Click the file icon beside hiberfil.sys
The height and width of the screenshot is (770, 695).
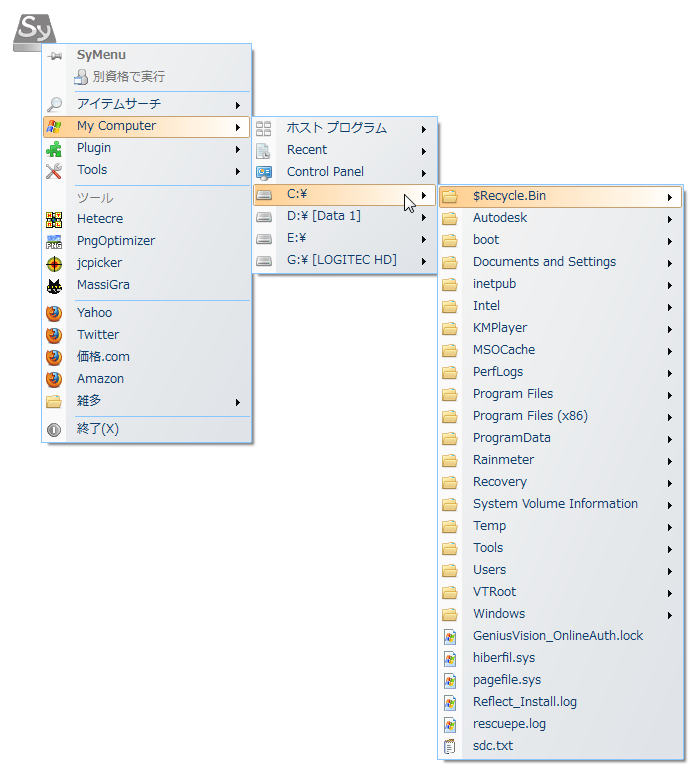(x=450, y=659)
